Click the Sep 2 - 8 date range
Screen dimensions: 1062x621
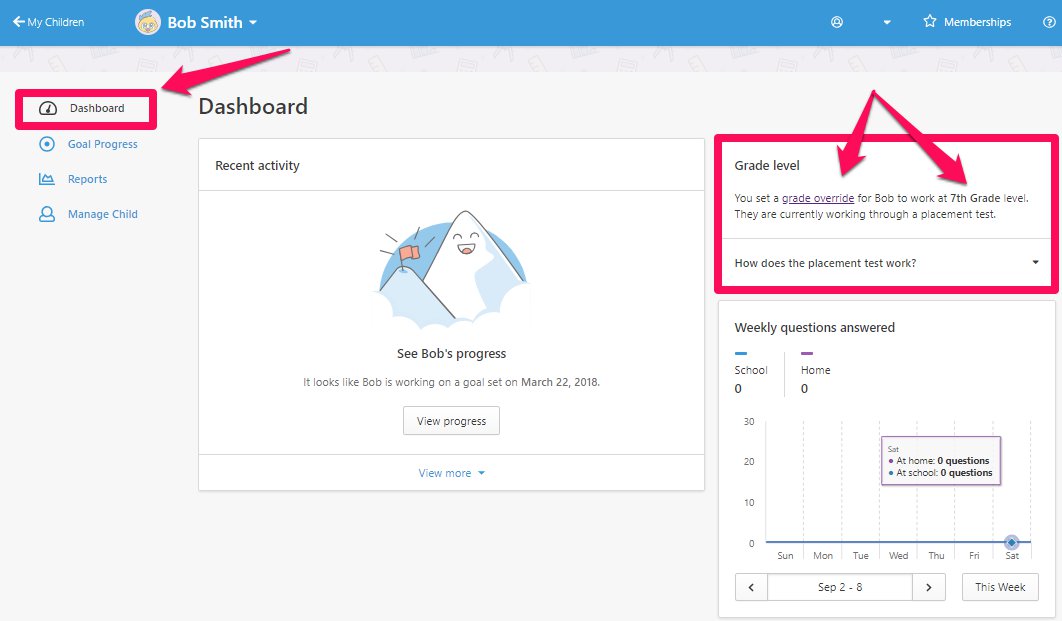coord(840,587)
